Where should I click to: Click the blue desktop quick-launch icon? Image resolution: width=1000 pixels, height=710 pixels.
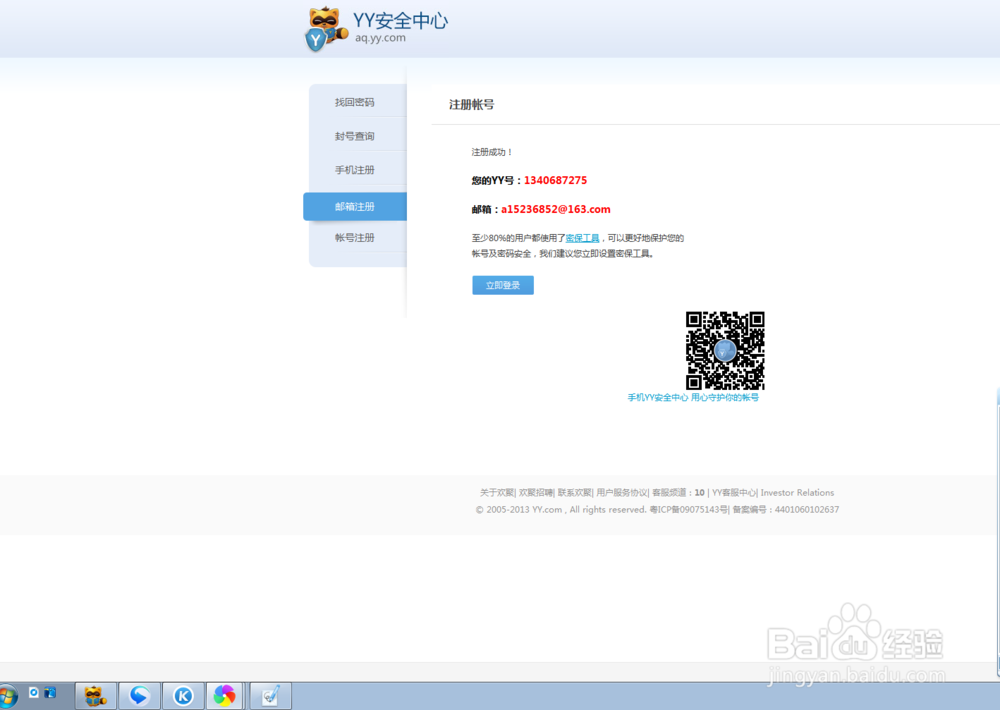(50, 692)
